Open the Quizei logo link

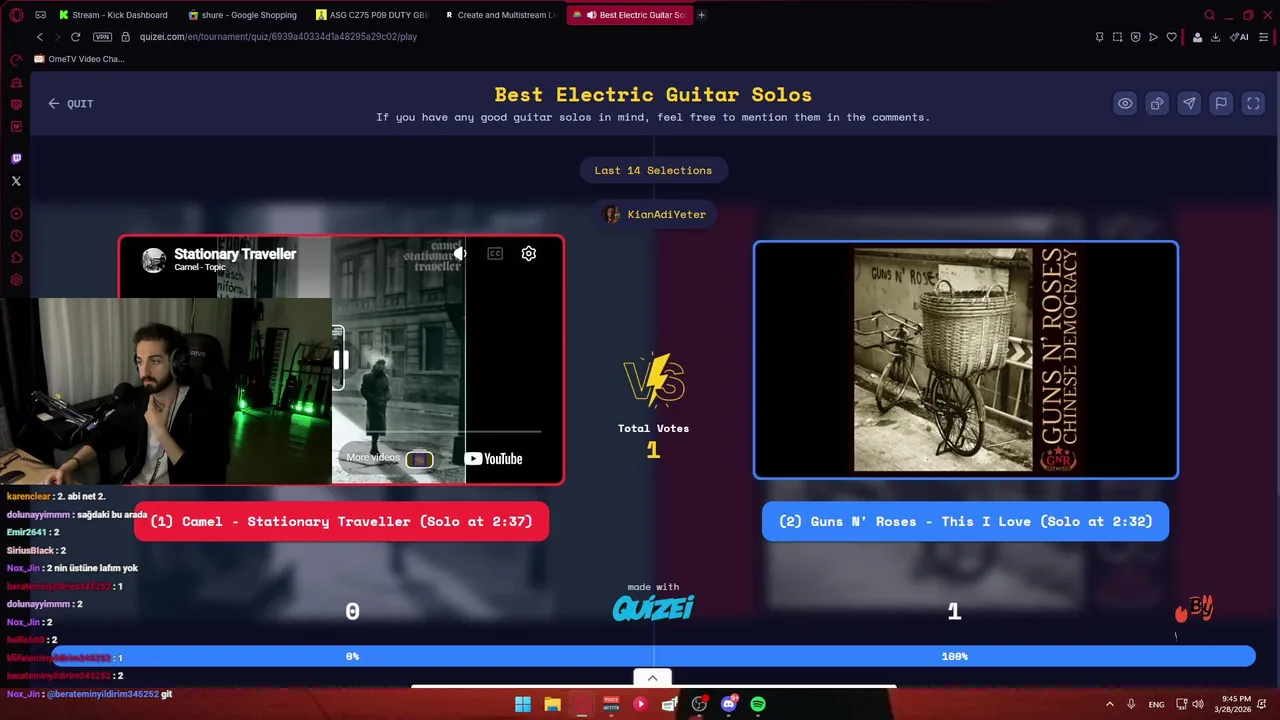pyautogui.click(x=653, y=608)
